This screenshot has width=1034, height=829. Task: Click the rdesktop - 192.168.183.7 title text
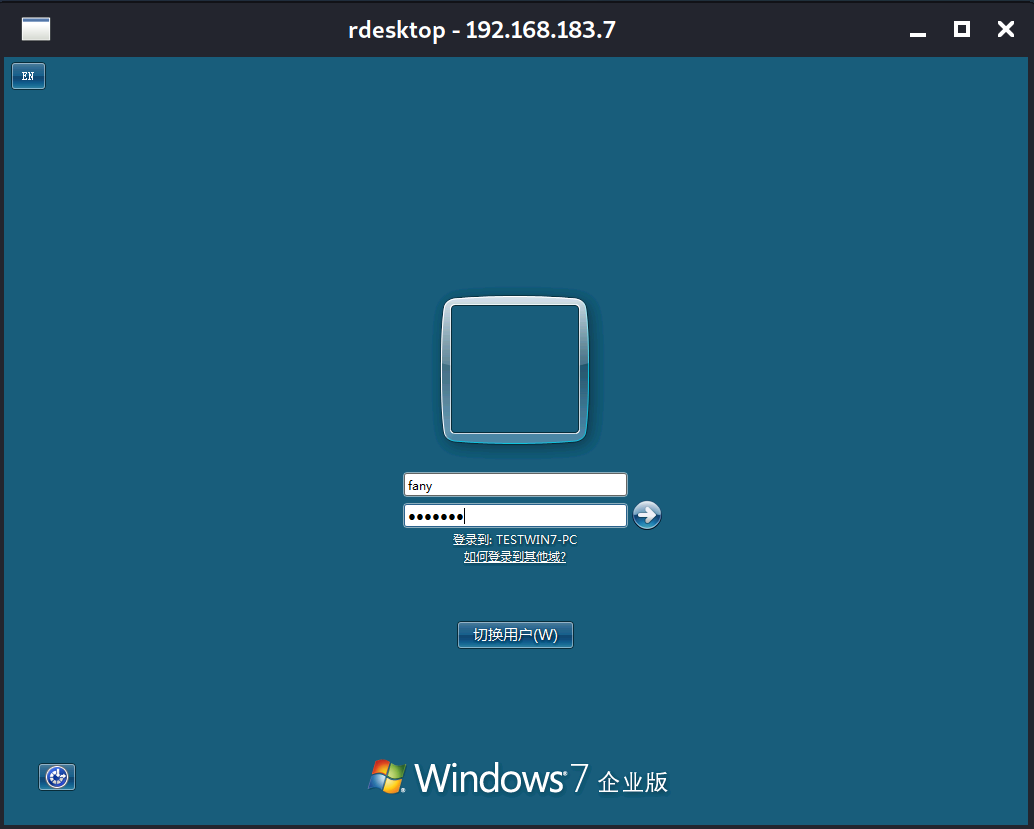[483, 29]
